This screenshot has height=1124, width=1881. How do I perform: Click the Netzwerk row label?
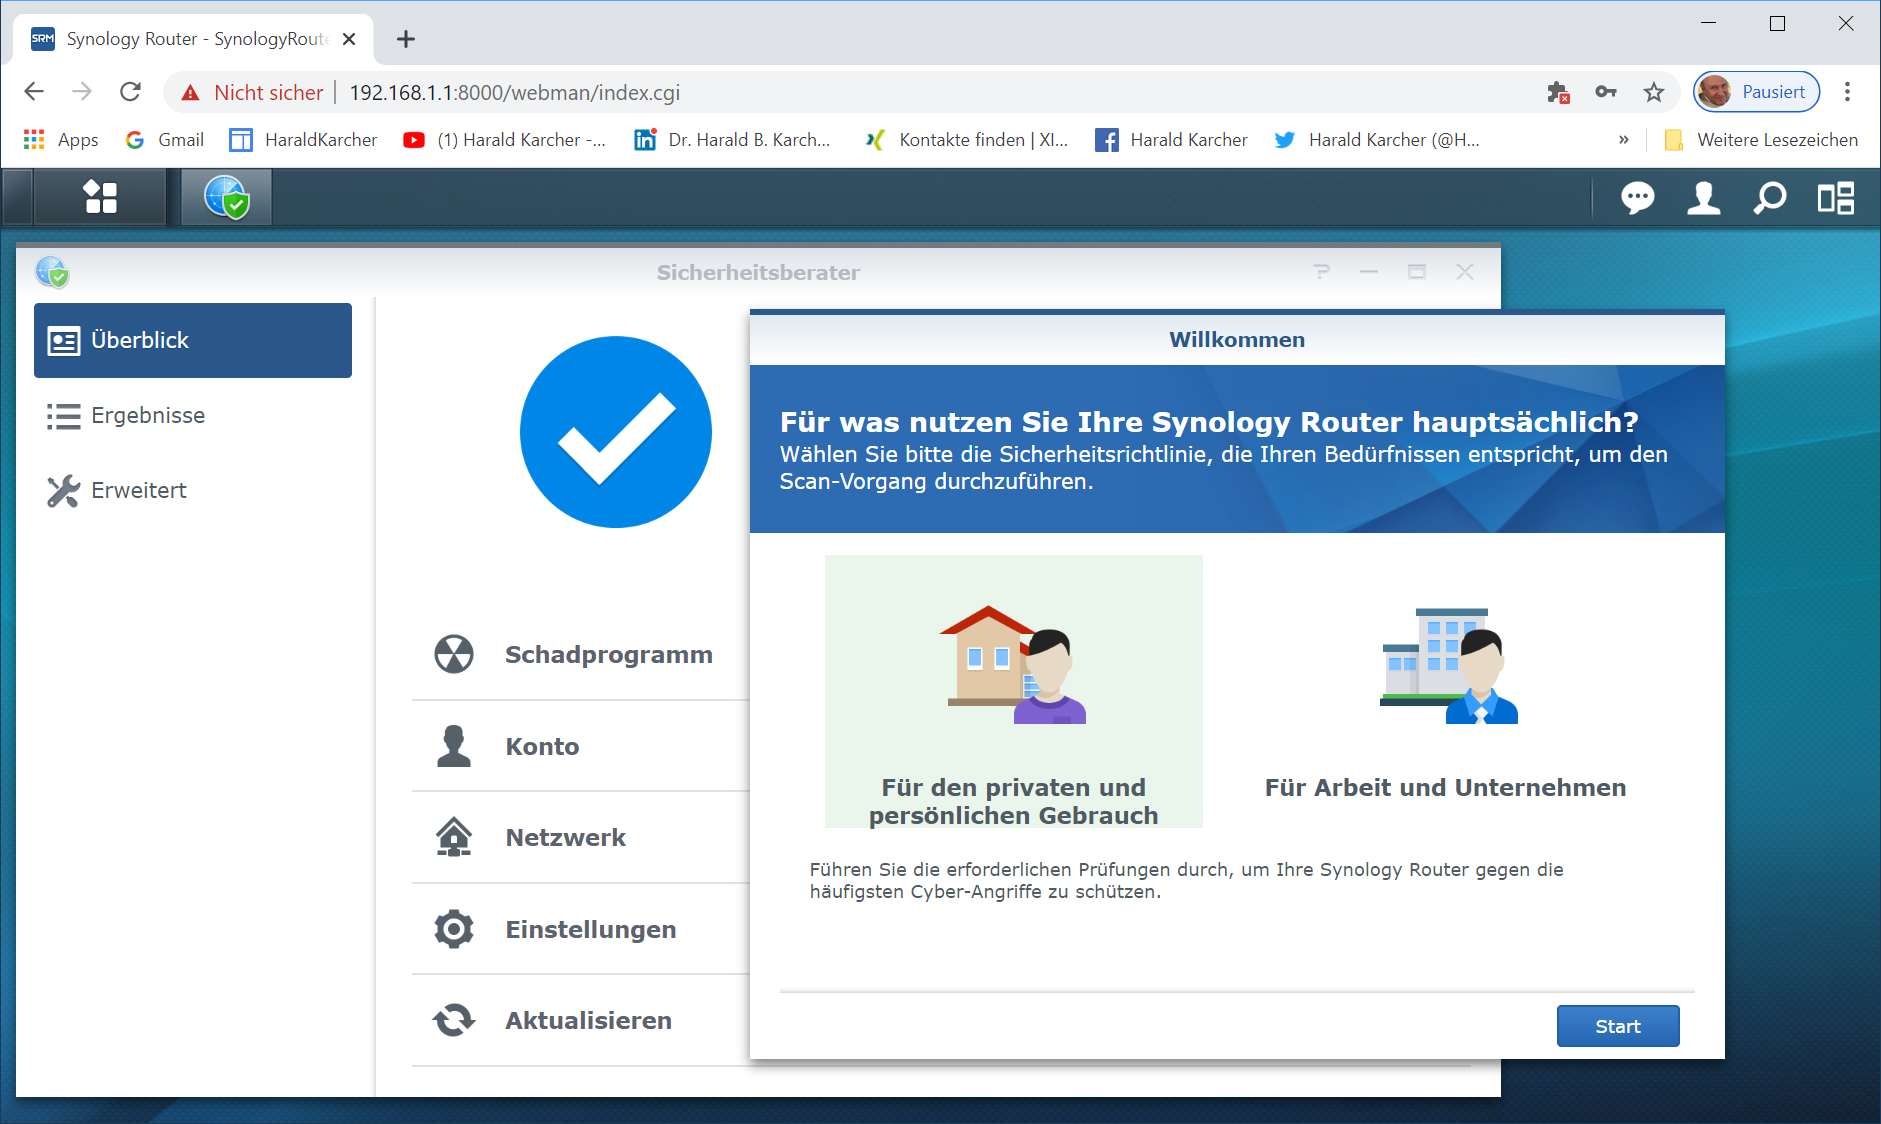tap(566, 837)
